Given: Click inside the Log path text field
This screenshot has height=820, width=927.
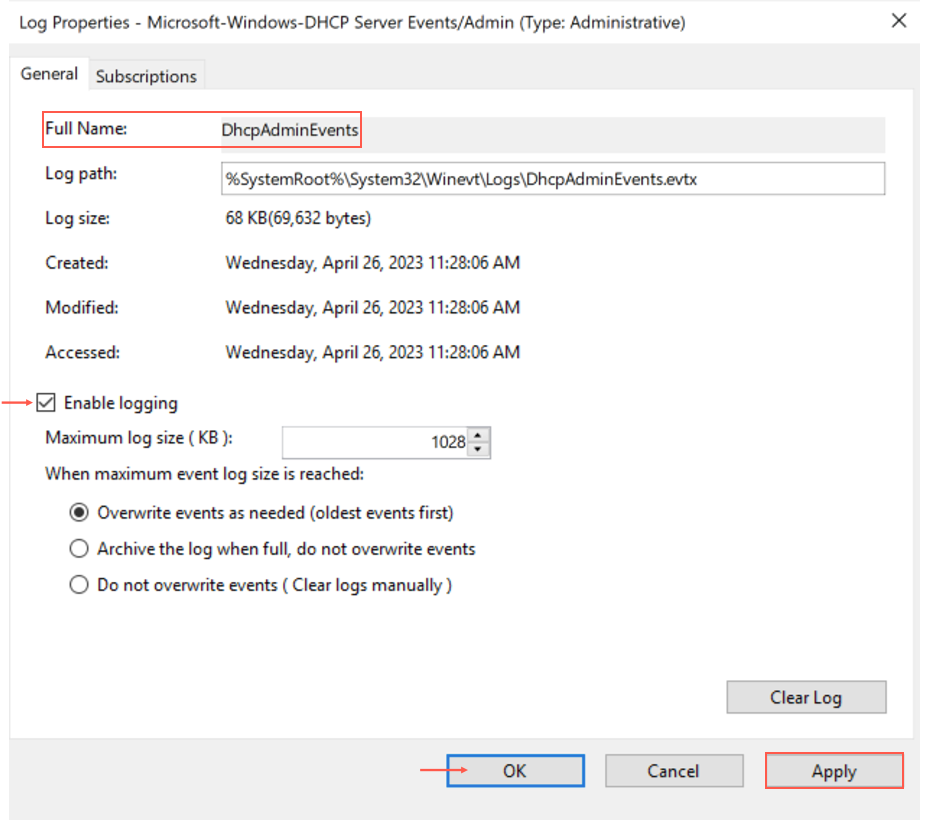Looking at the screenshot, I should [x=553, y=178].
